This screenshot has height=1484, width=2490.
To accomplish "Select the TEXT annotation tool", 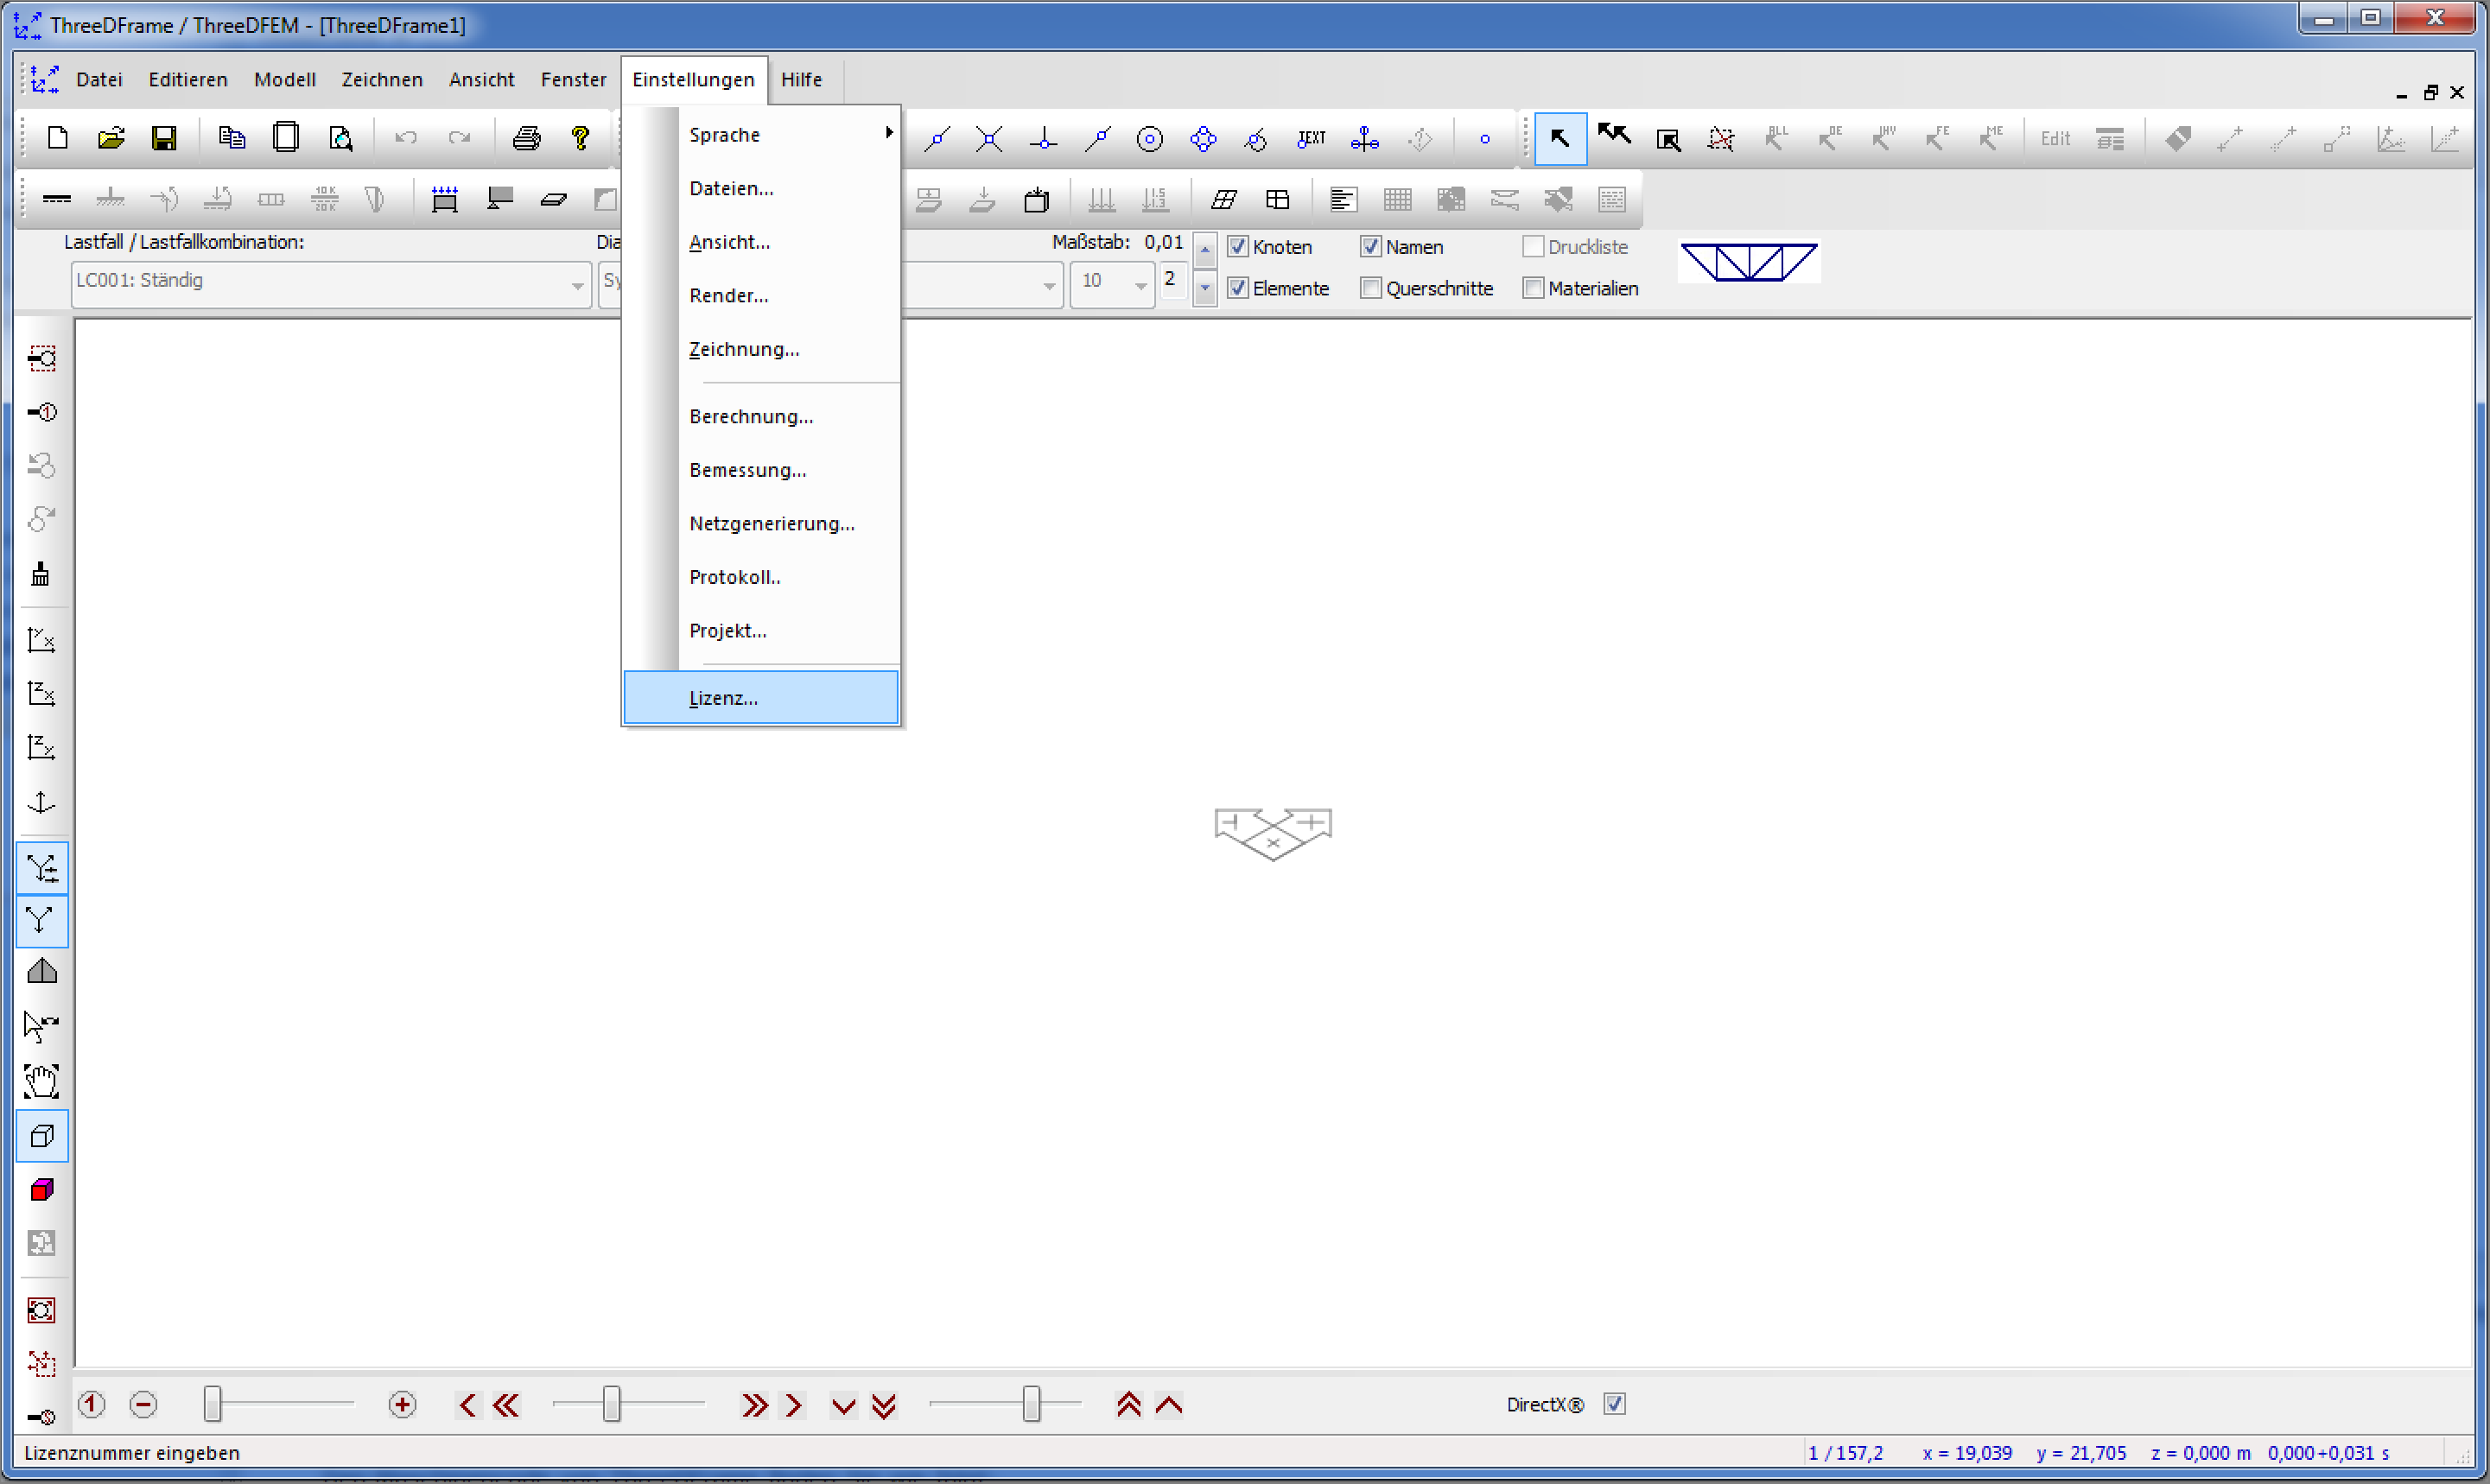I will [x=1310, y=138].
